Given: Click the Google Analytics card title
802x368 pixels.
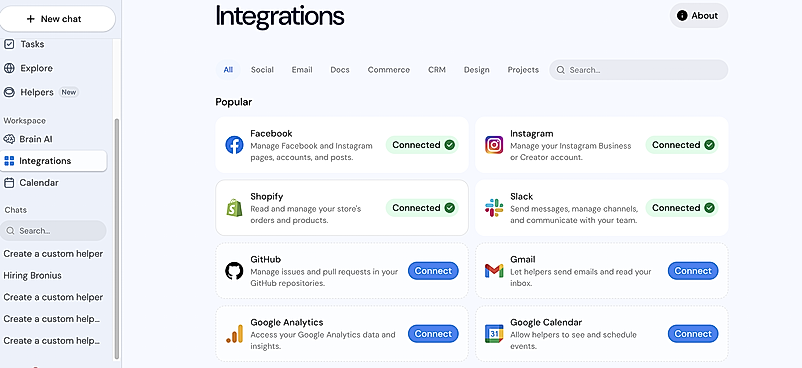Looking at the screenshot, I should click(286, 322).
